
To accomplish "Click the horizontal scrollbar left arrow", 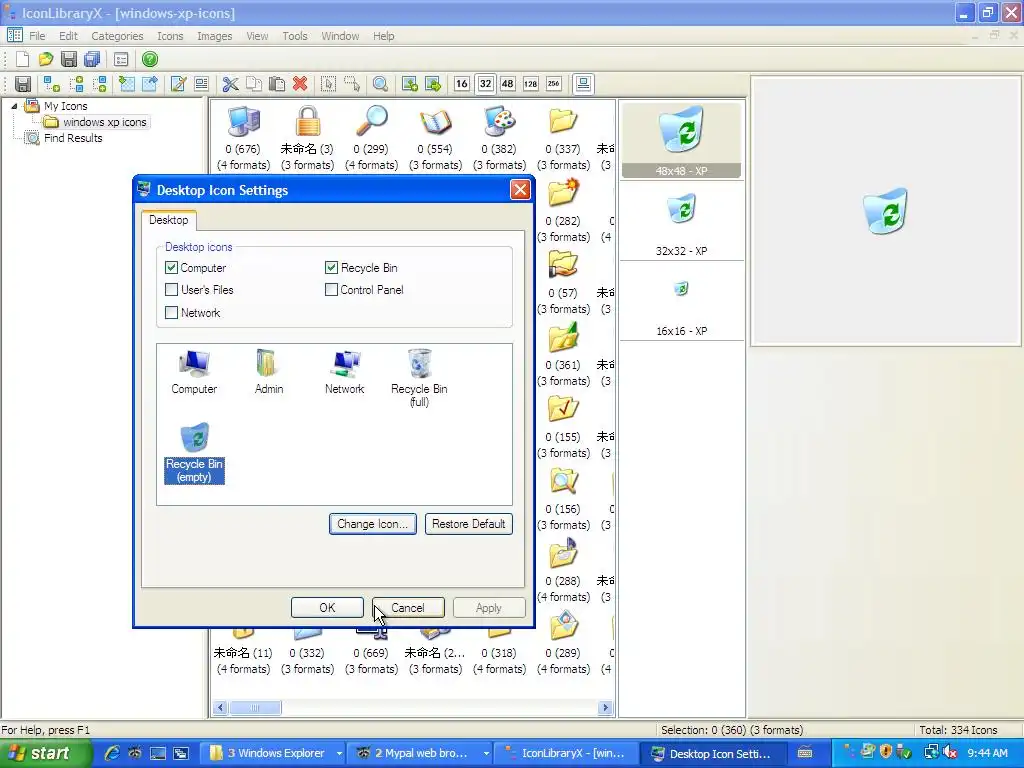I will (220, 707).
